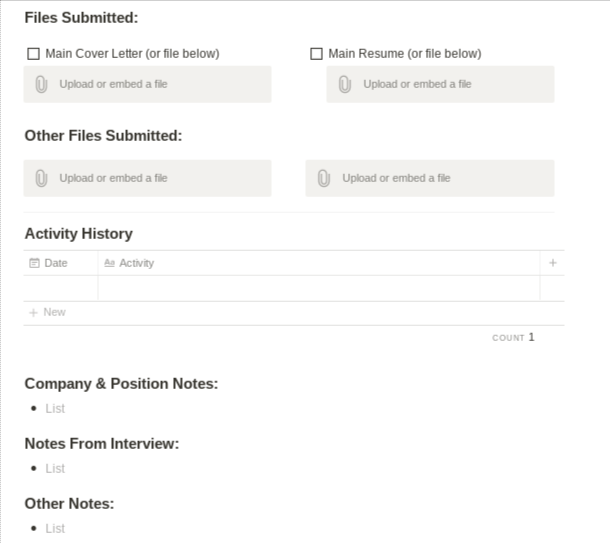Check the Main Resume checkbox
This screenshot has width=610, height=543.
point(317,54)
